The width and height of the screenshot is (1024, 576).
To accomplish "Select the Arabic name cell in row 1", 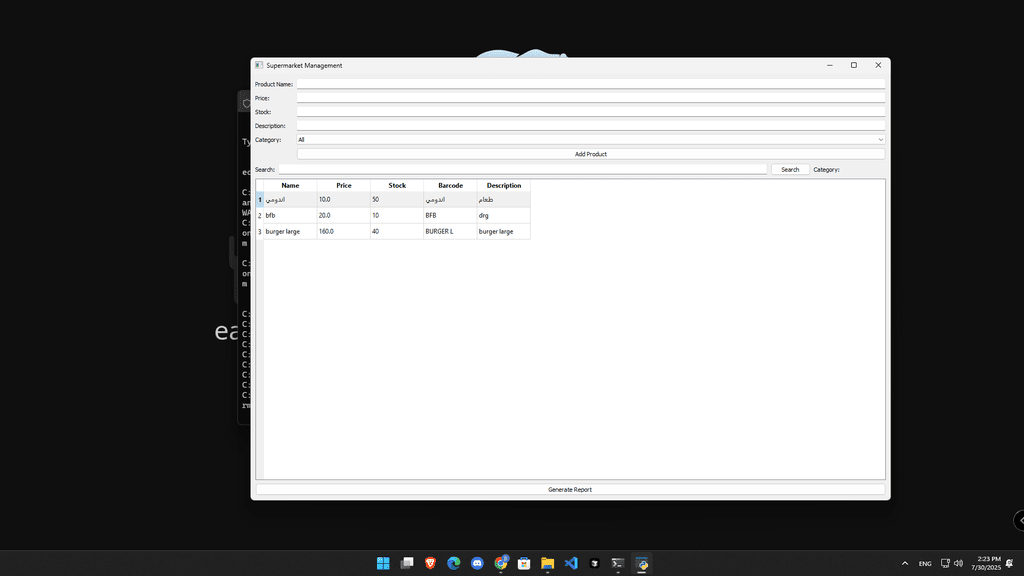I will pos(290,200).
